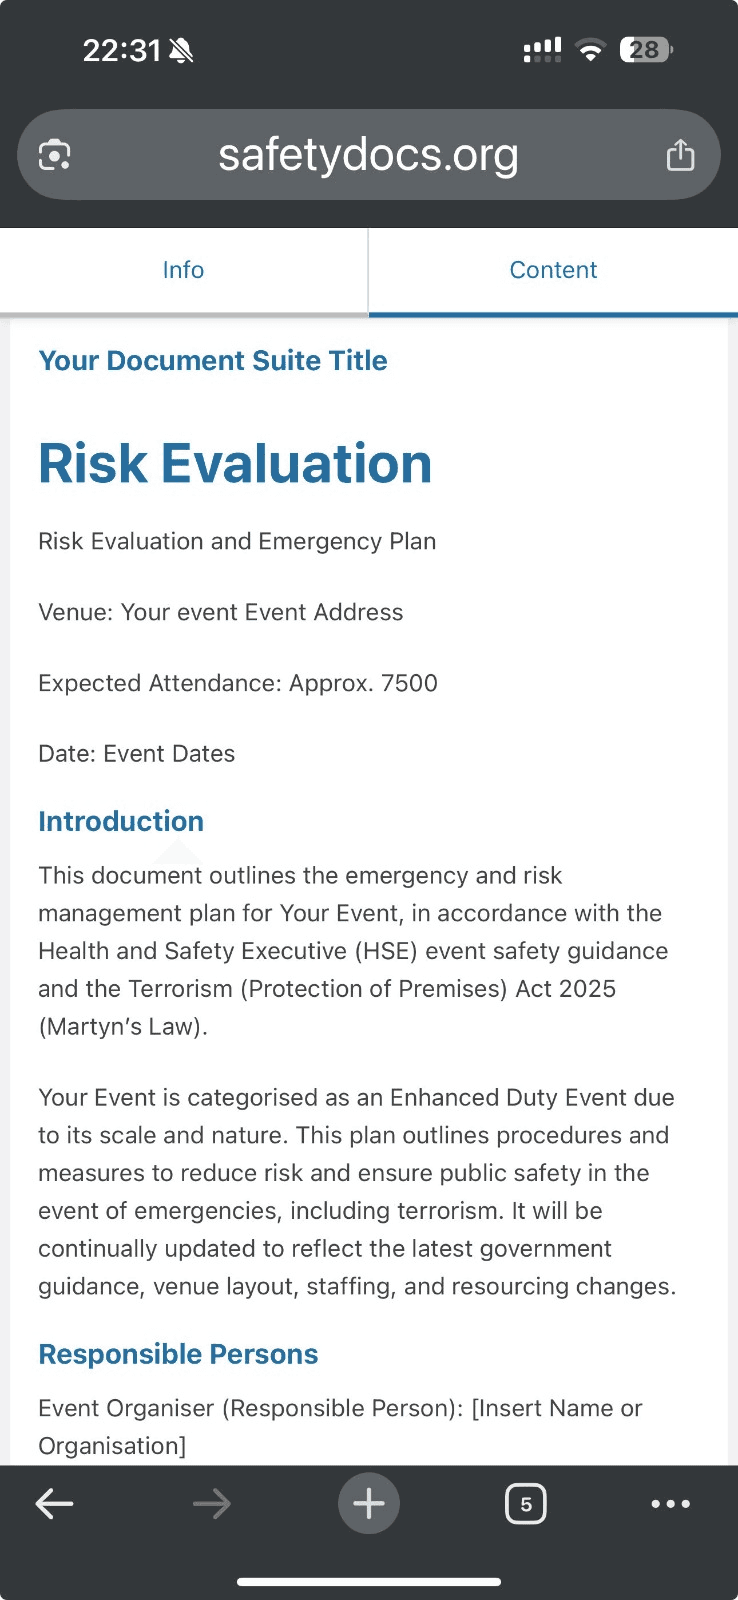The image size is (738, 1600).
Task: Open the three-dot browser menu
Action: click(x=670, y=1503)
